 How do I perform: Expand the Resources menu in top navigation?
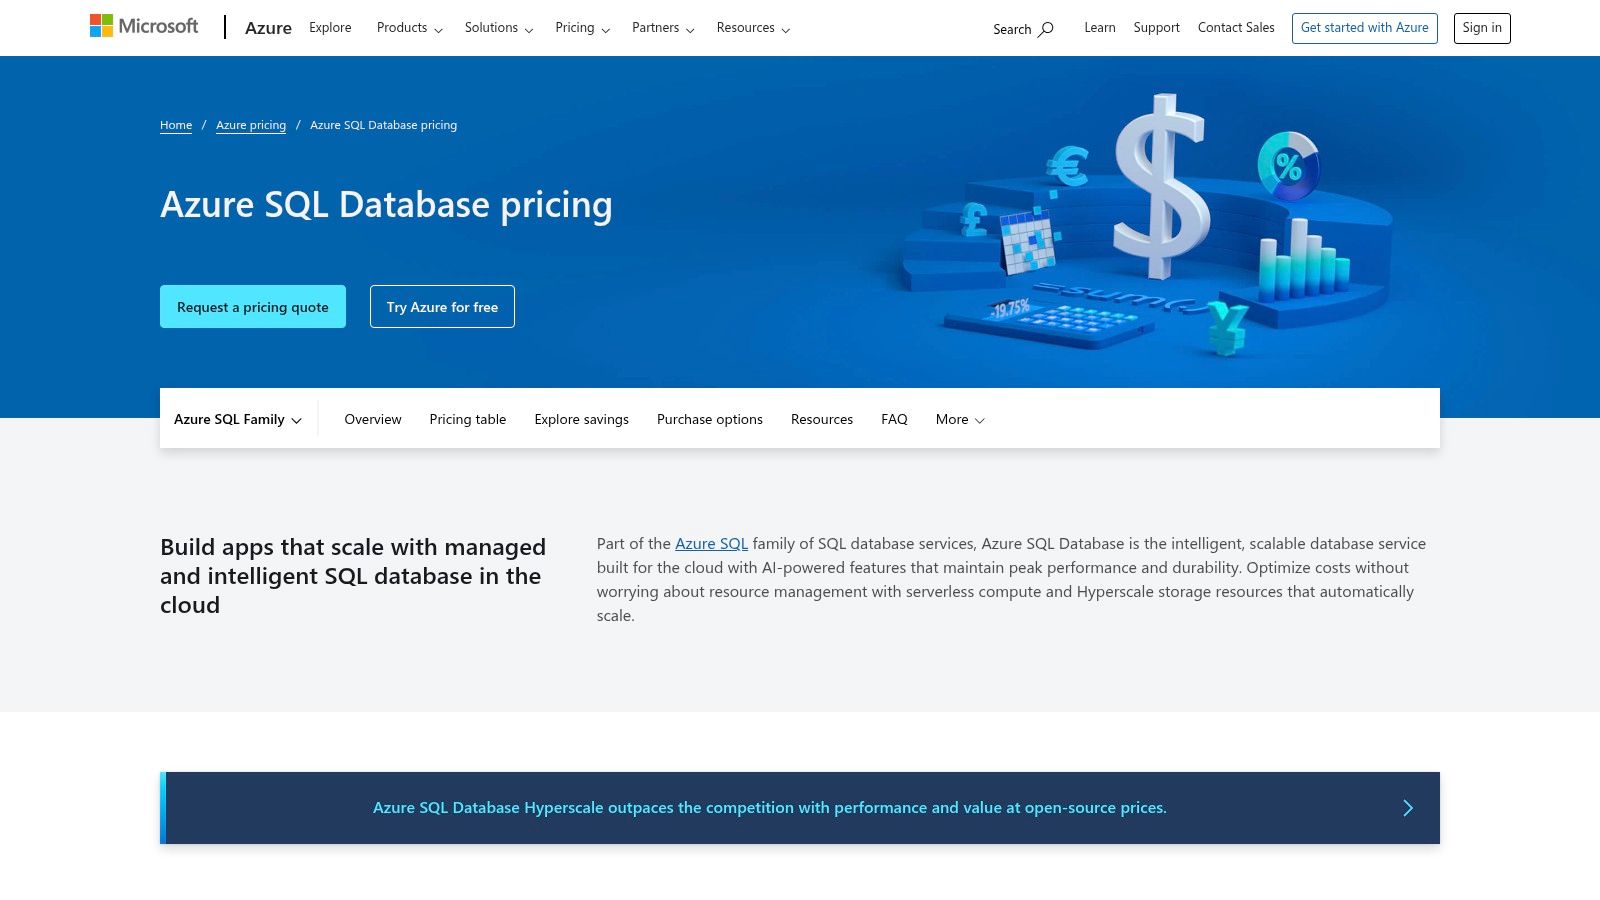[753, 28]
